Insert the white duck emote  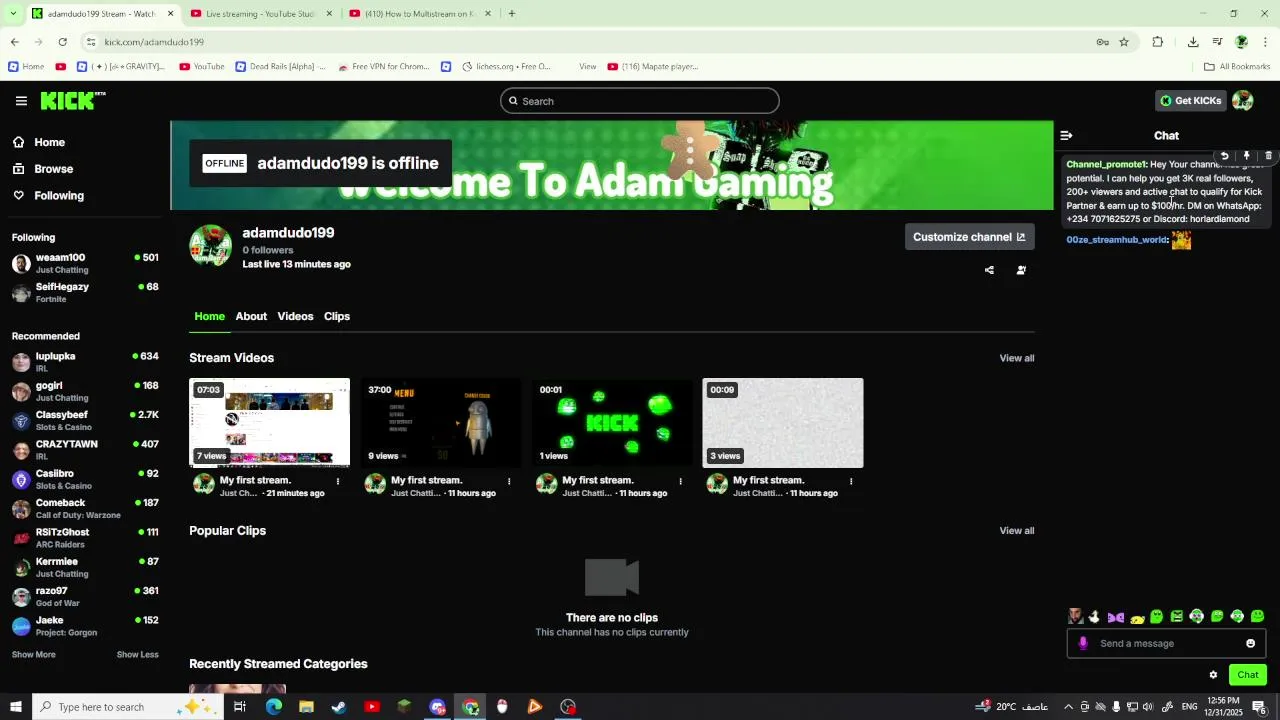pos(1095,617)
